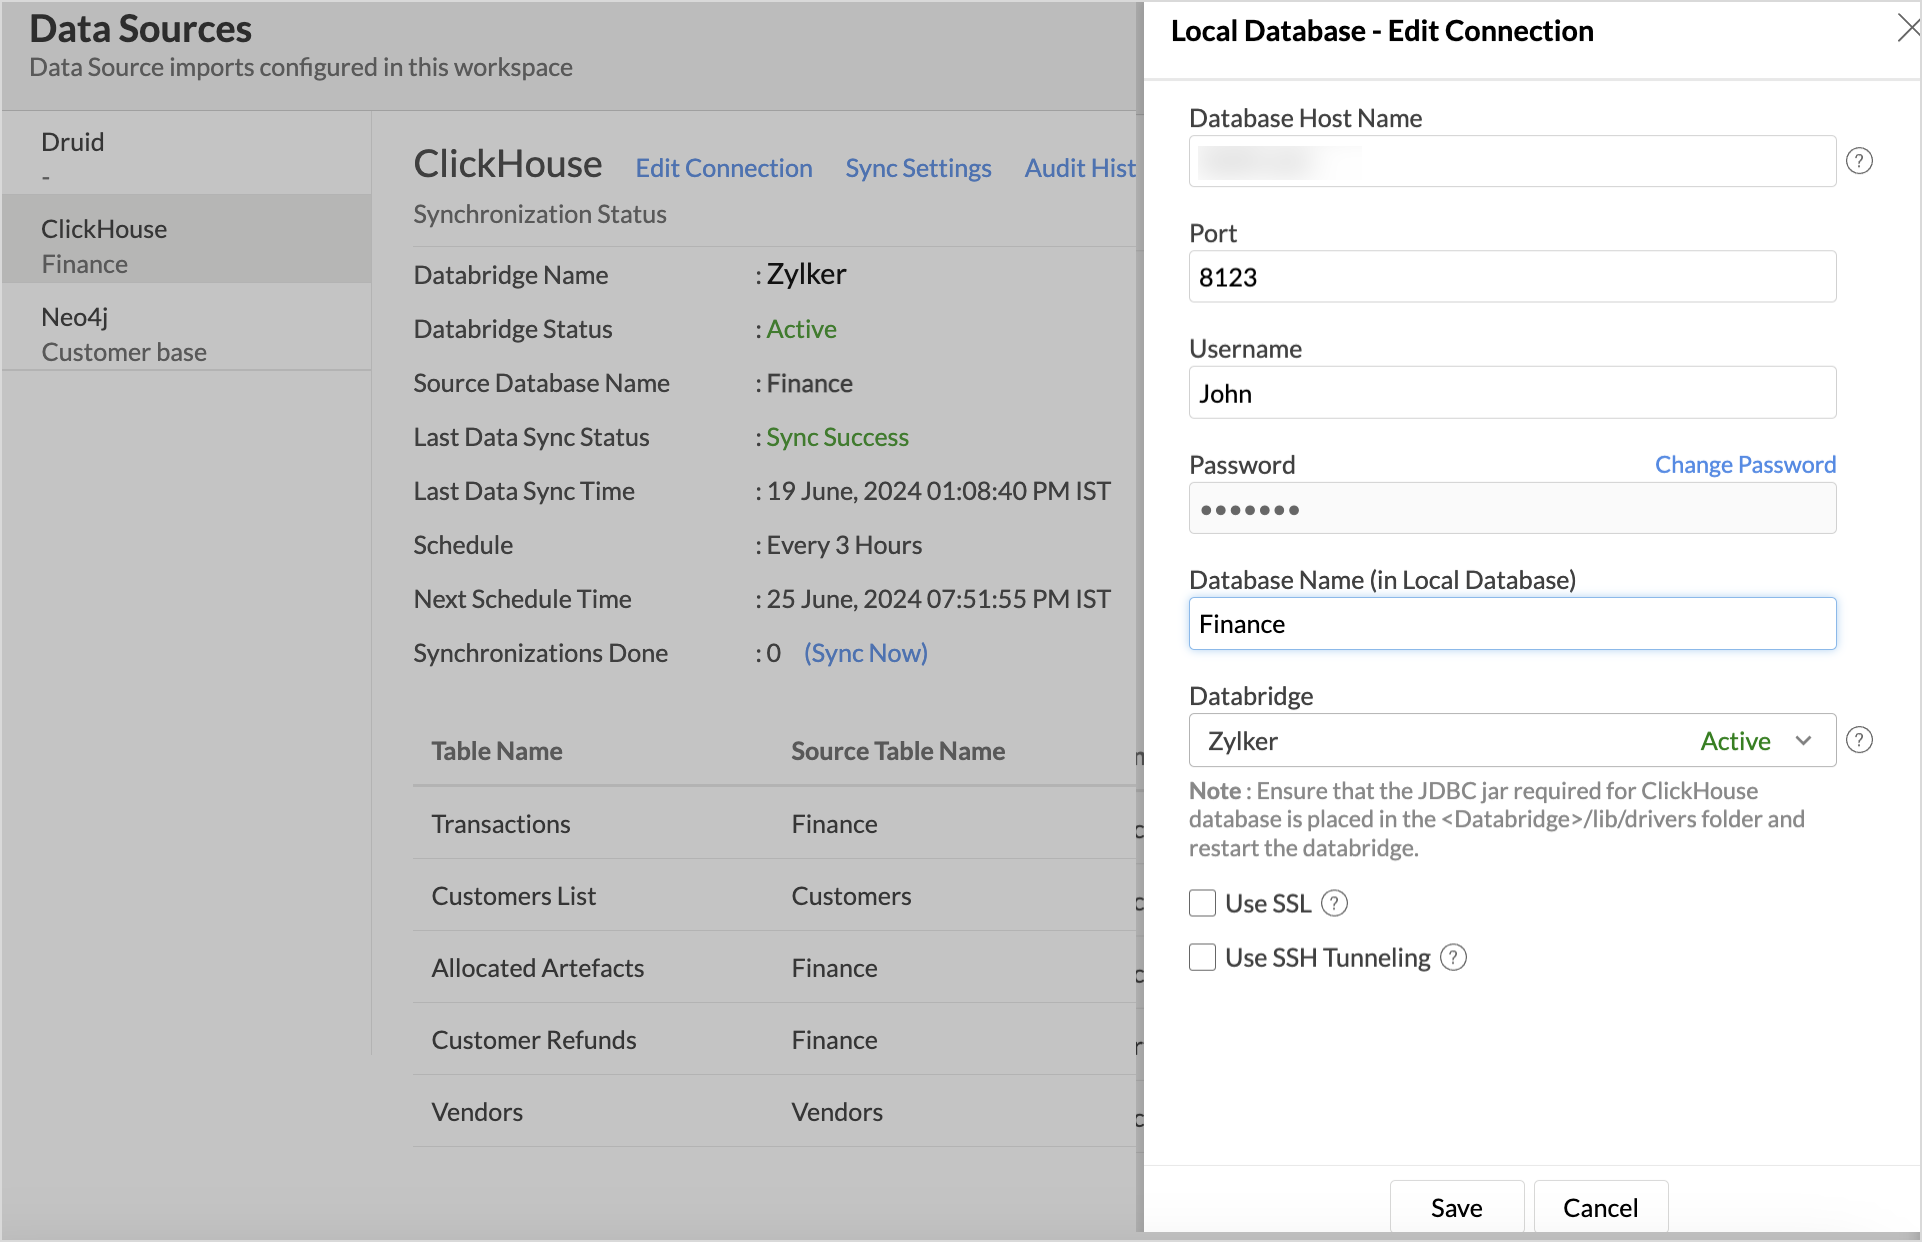Click help icon beside Use SSL
This screenshot has height=1242, width=1922.
[1334, 903]
